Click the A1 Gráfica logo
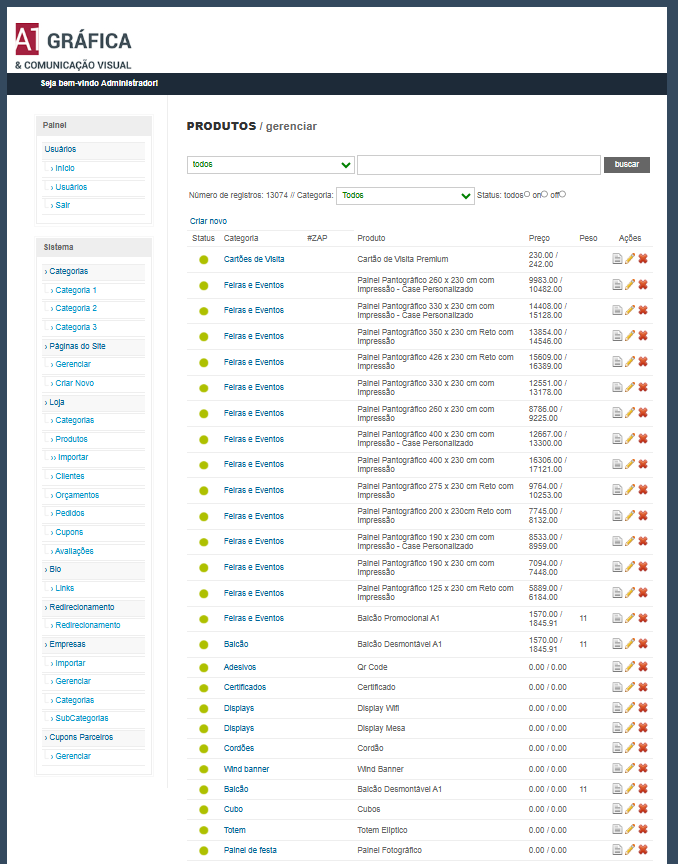 (73, 47)
